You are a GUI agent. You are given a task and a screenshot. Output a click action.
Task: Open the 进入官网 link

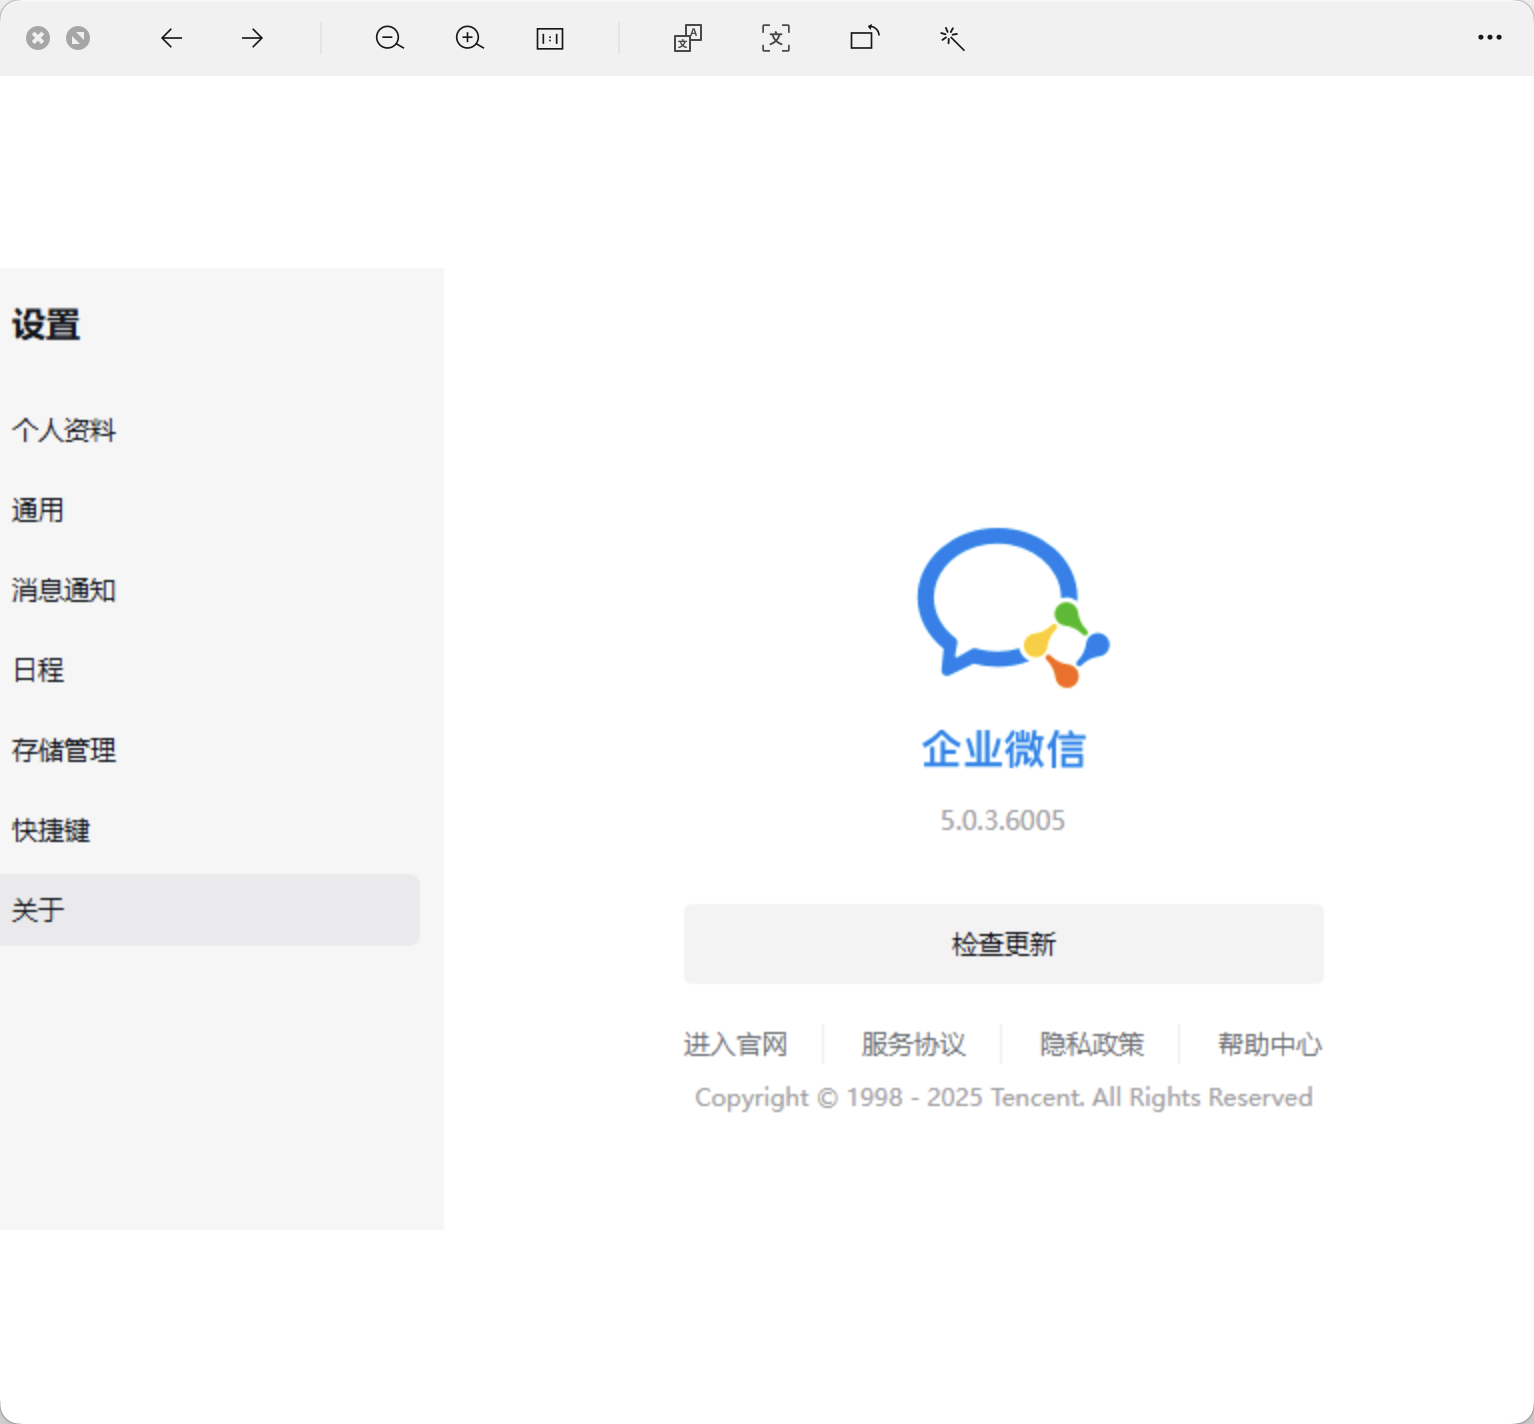736,1044
